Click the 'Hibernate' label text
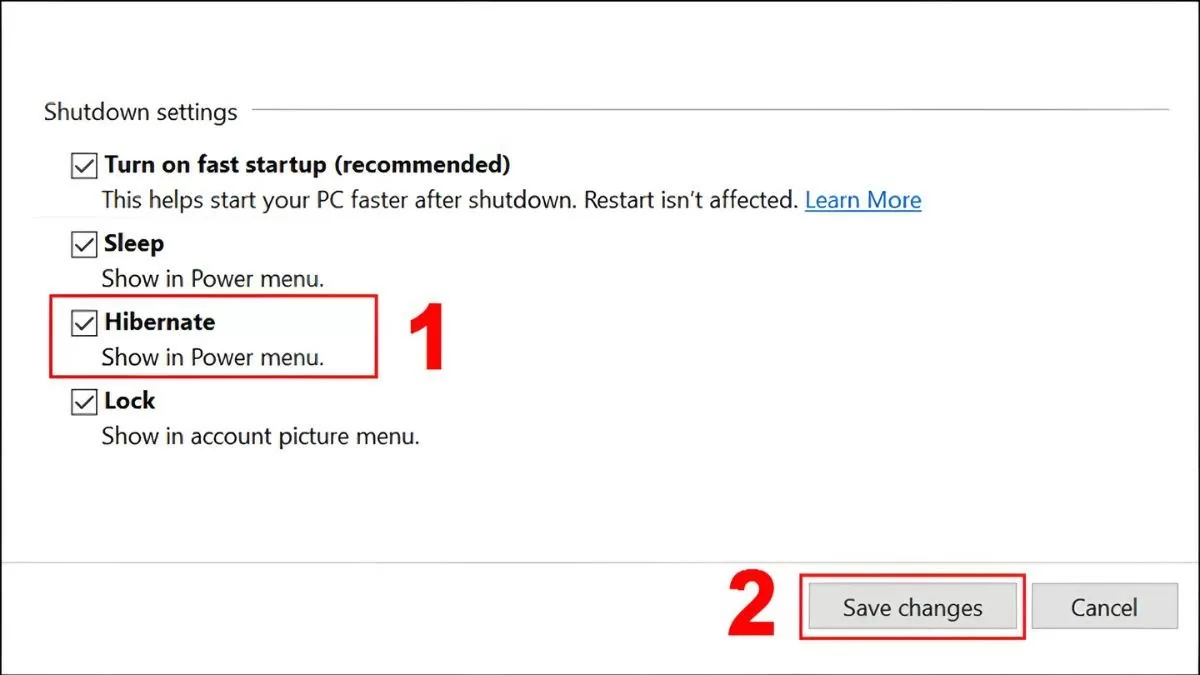 click(x=158, y=322)
